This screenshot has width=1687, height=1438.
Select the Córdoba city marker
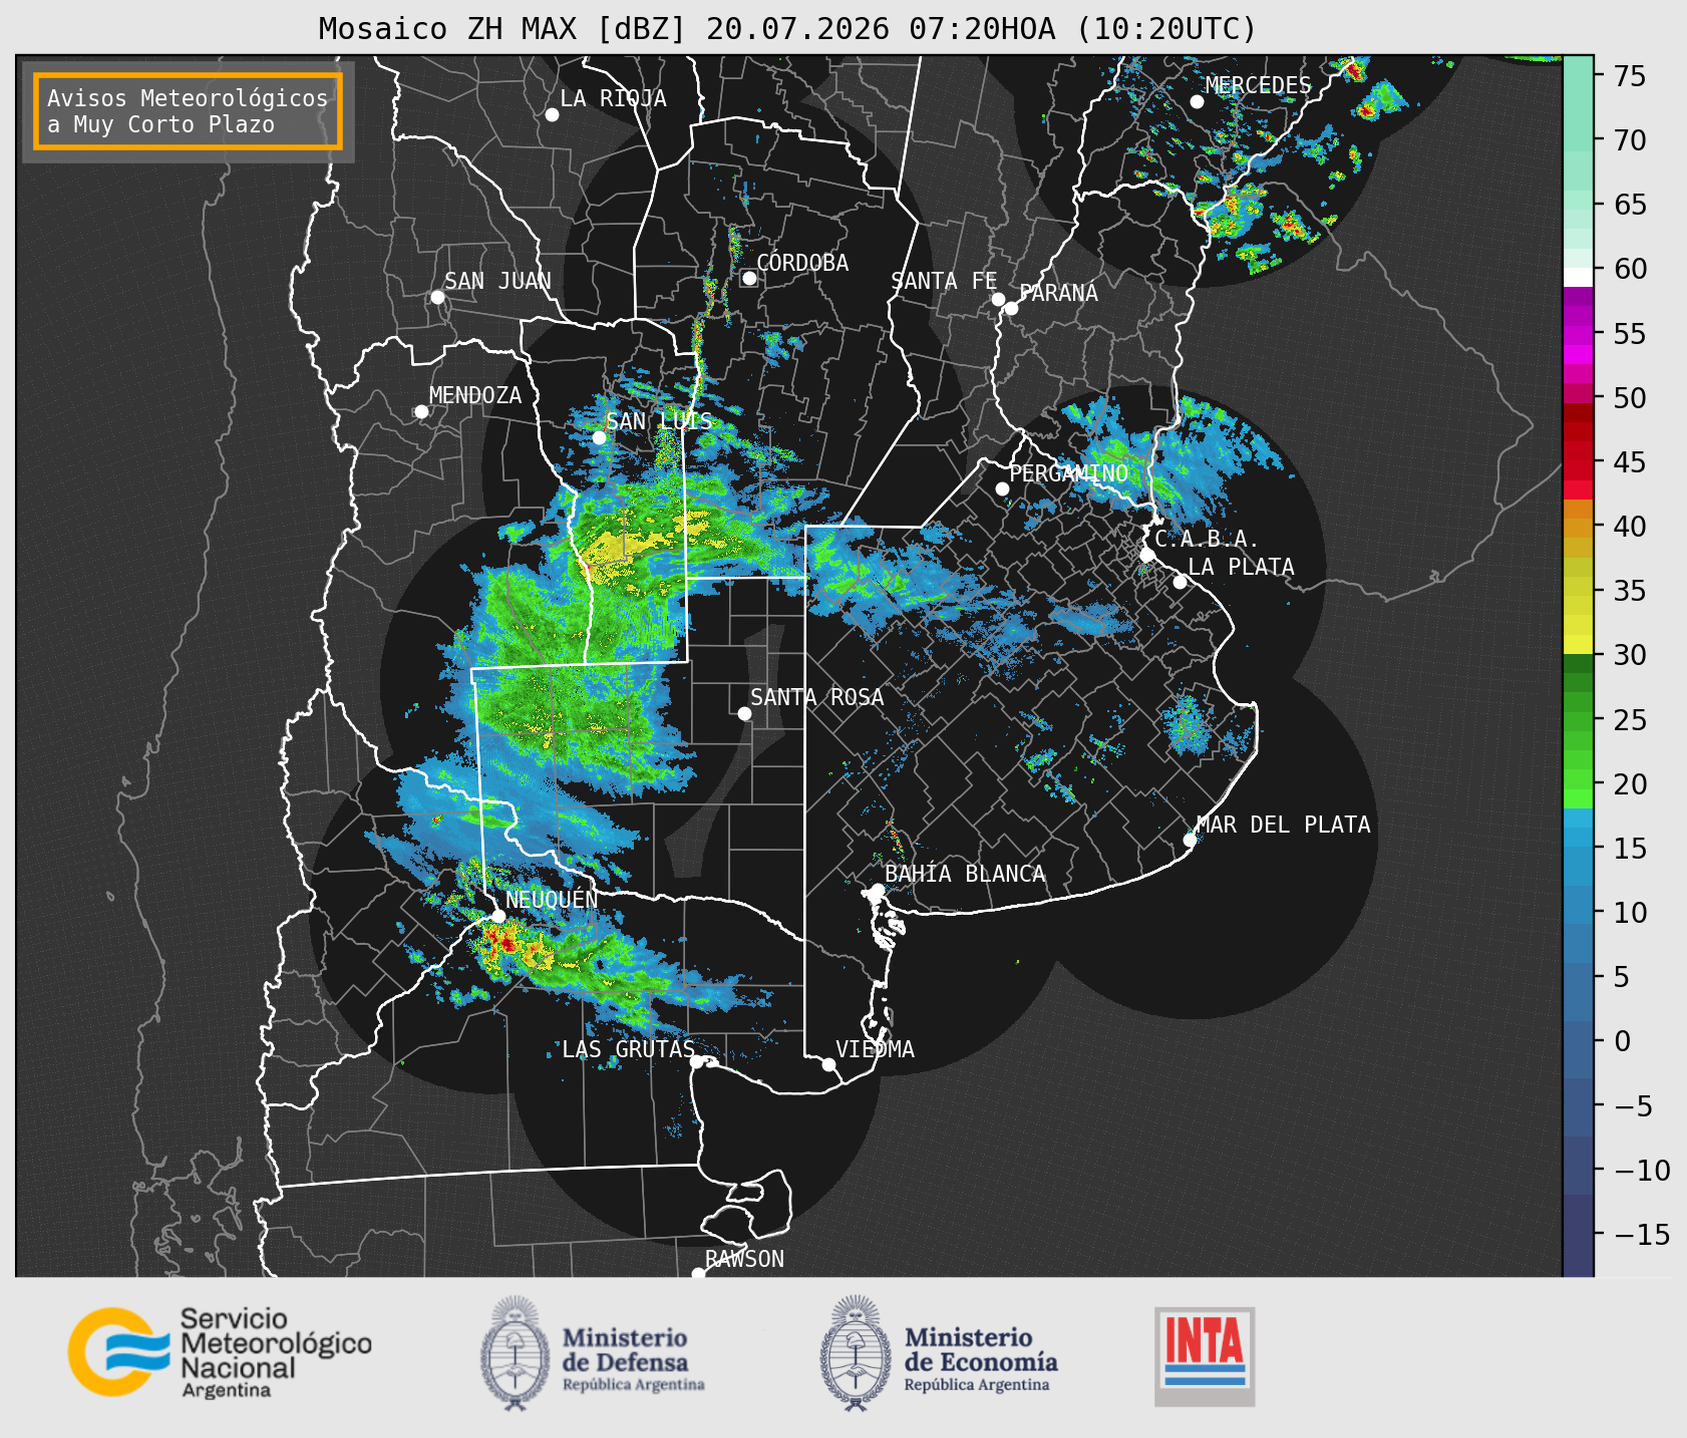pyautogui.click(x=749, y=278)
